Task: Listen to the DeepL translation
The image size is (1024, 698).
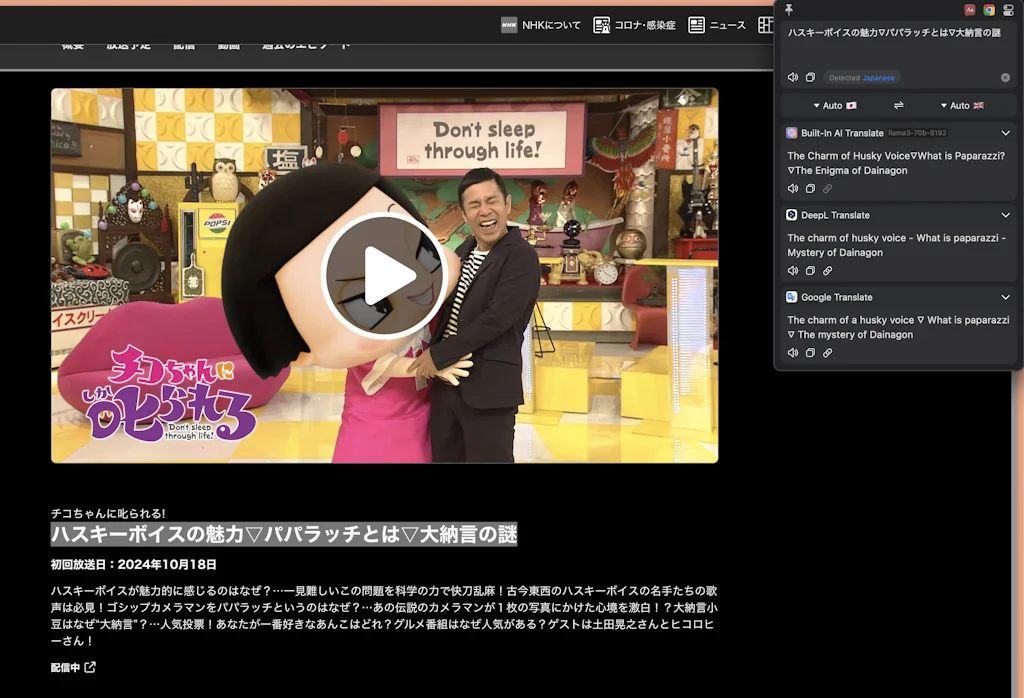Action: (793, 271)
